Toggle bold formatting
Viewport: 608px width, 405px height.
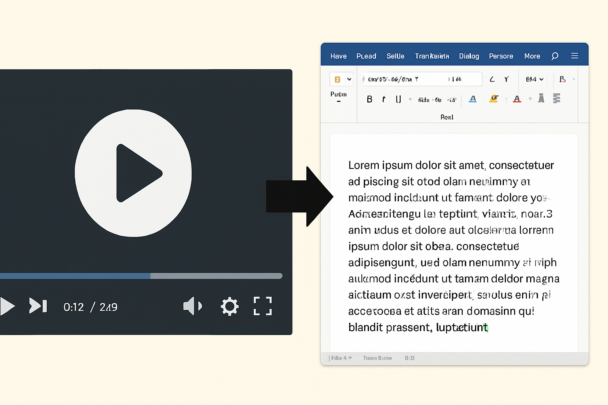click(x=369, y=99)
